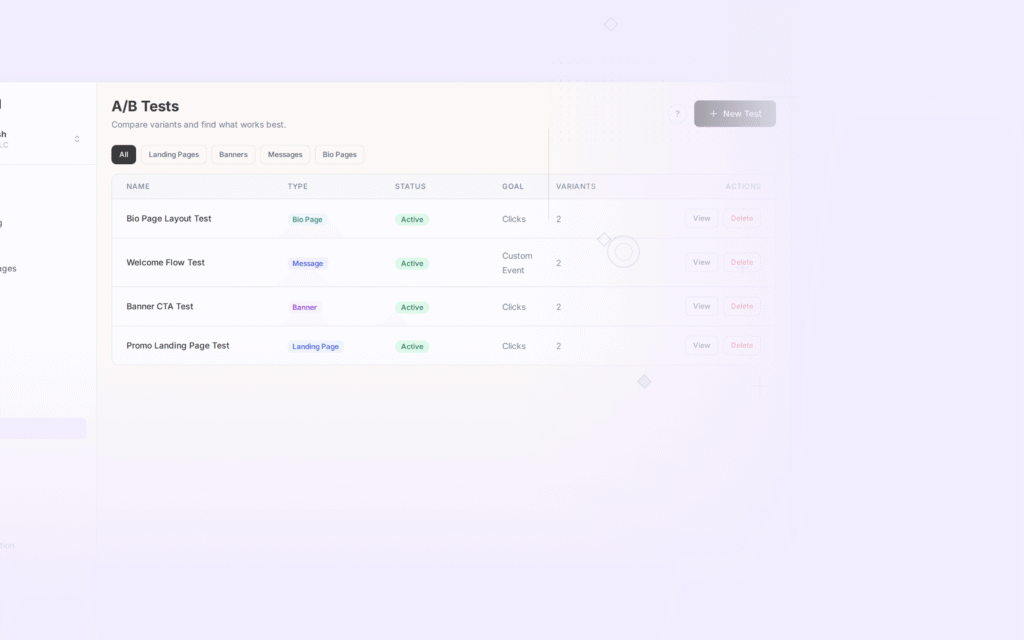Click the NAME column header
The width and height of the screenshot is (1024, 640).
click(138, 186)
